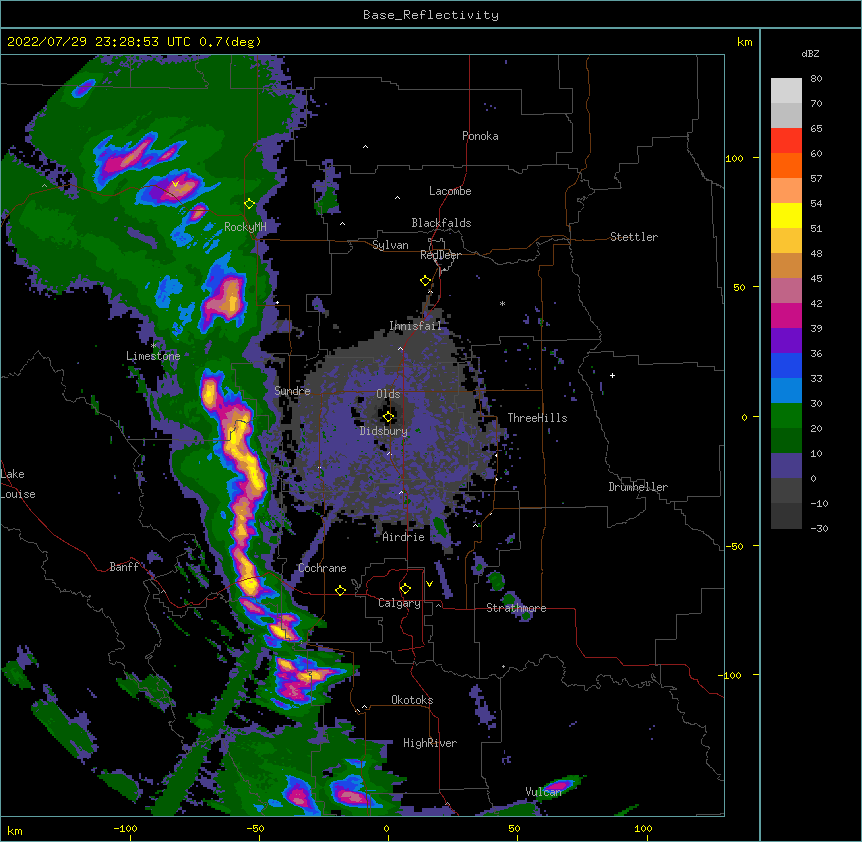Click the yellow diamond marker above Calgary label
The height and width of the screenshot is (842, 862).
[x=405, y=589]
